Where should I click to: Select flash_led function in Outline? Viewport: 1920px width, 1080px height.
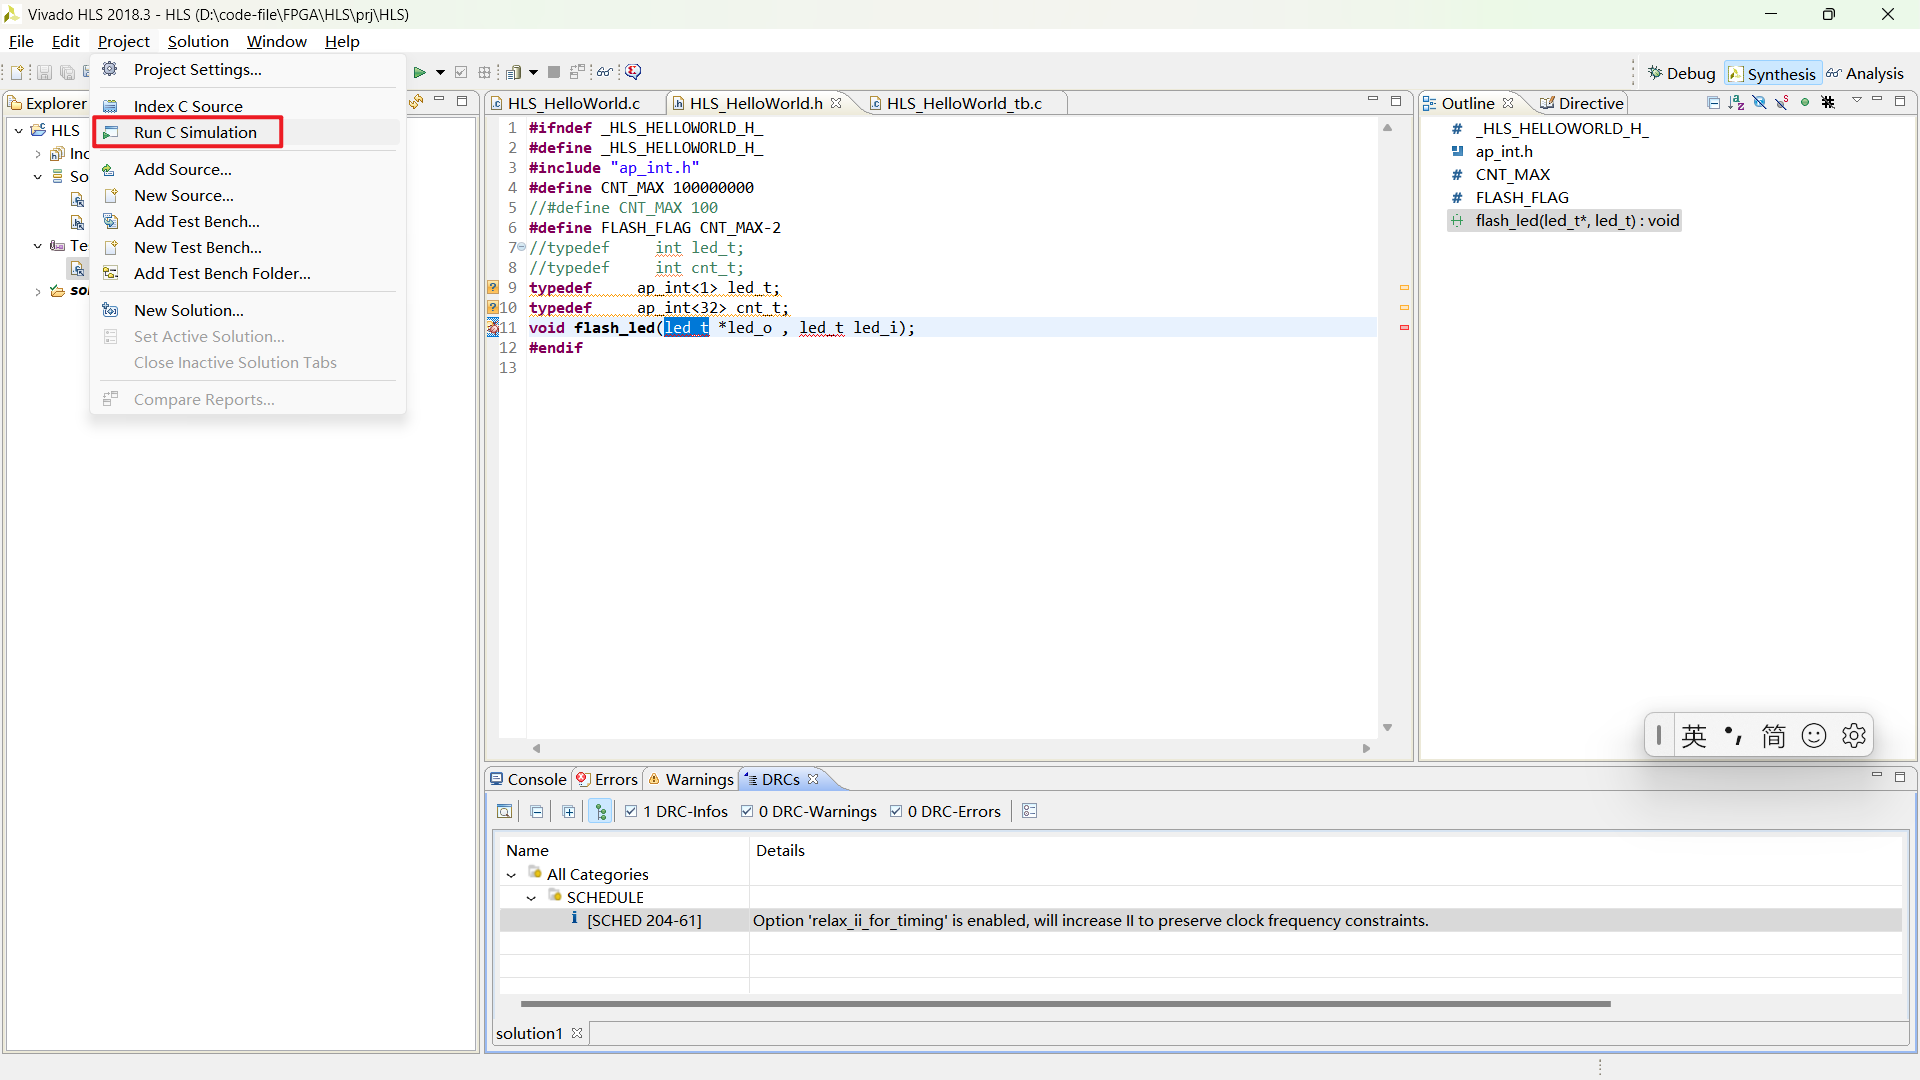1565,220
